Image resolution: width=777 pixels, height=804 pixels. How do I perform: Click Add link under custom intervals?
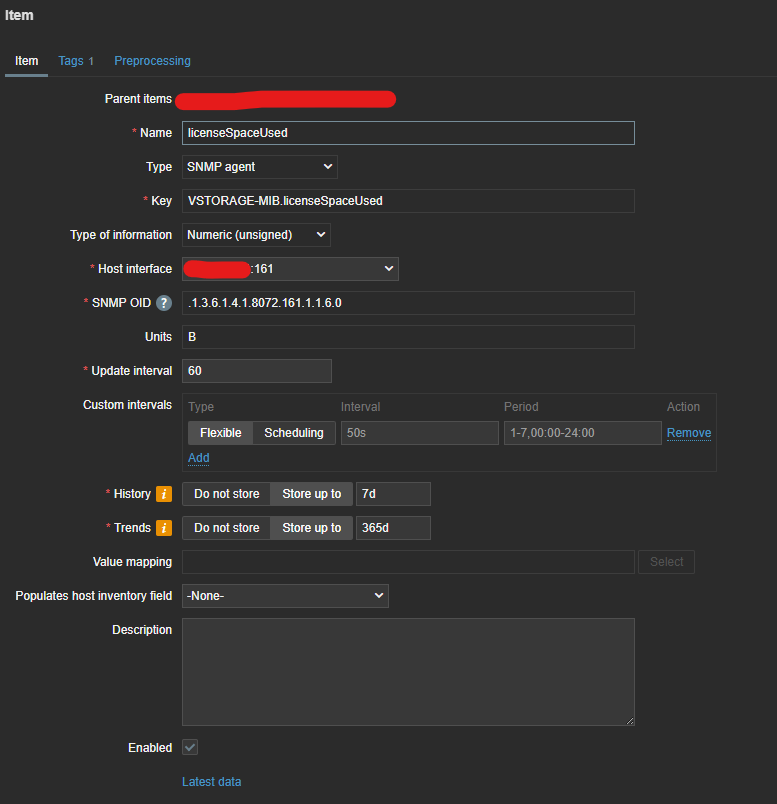(199, 458)
